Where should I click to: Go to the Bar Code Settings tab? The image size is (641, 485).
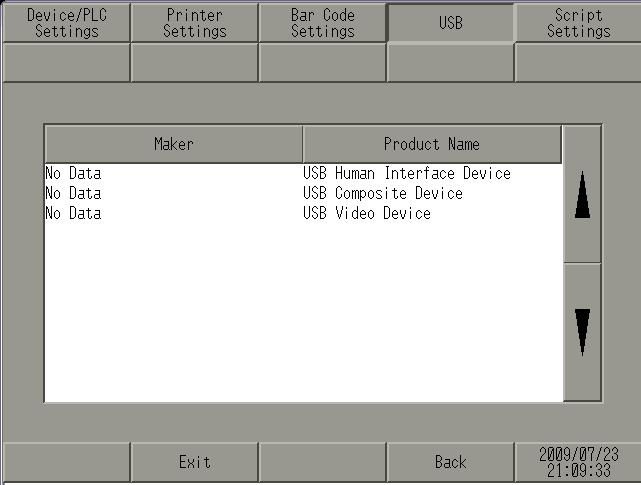(322, 23)
